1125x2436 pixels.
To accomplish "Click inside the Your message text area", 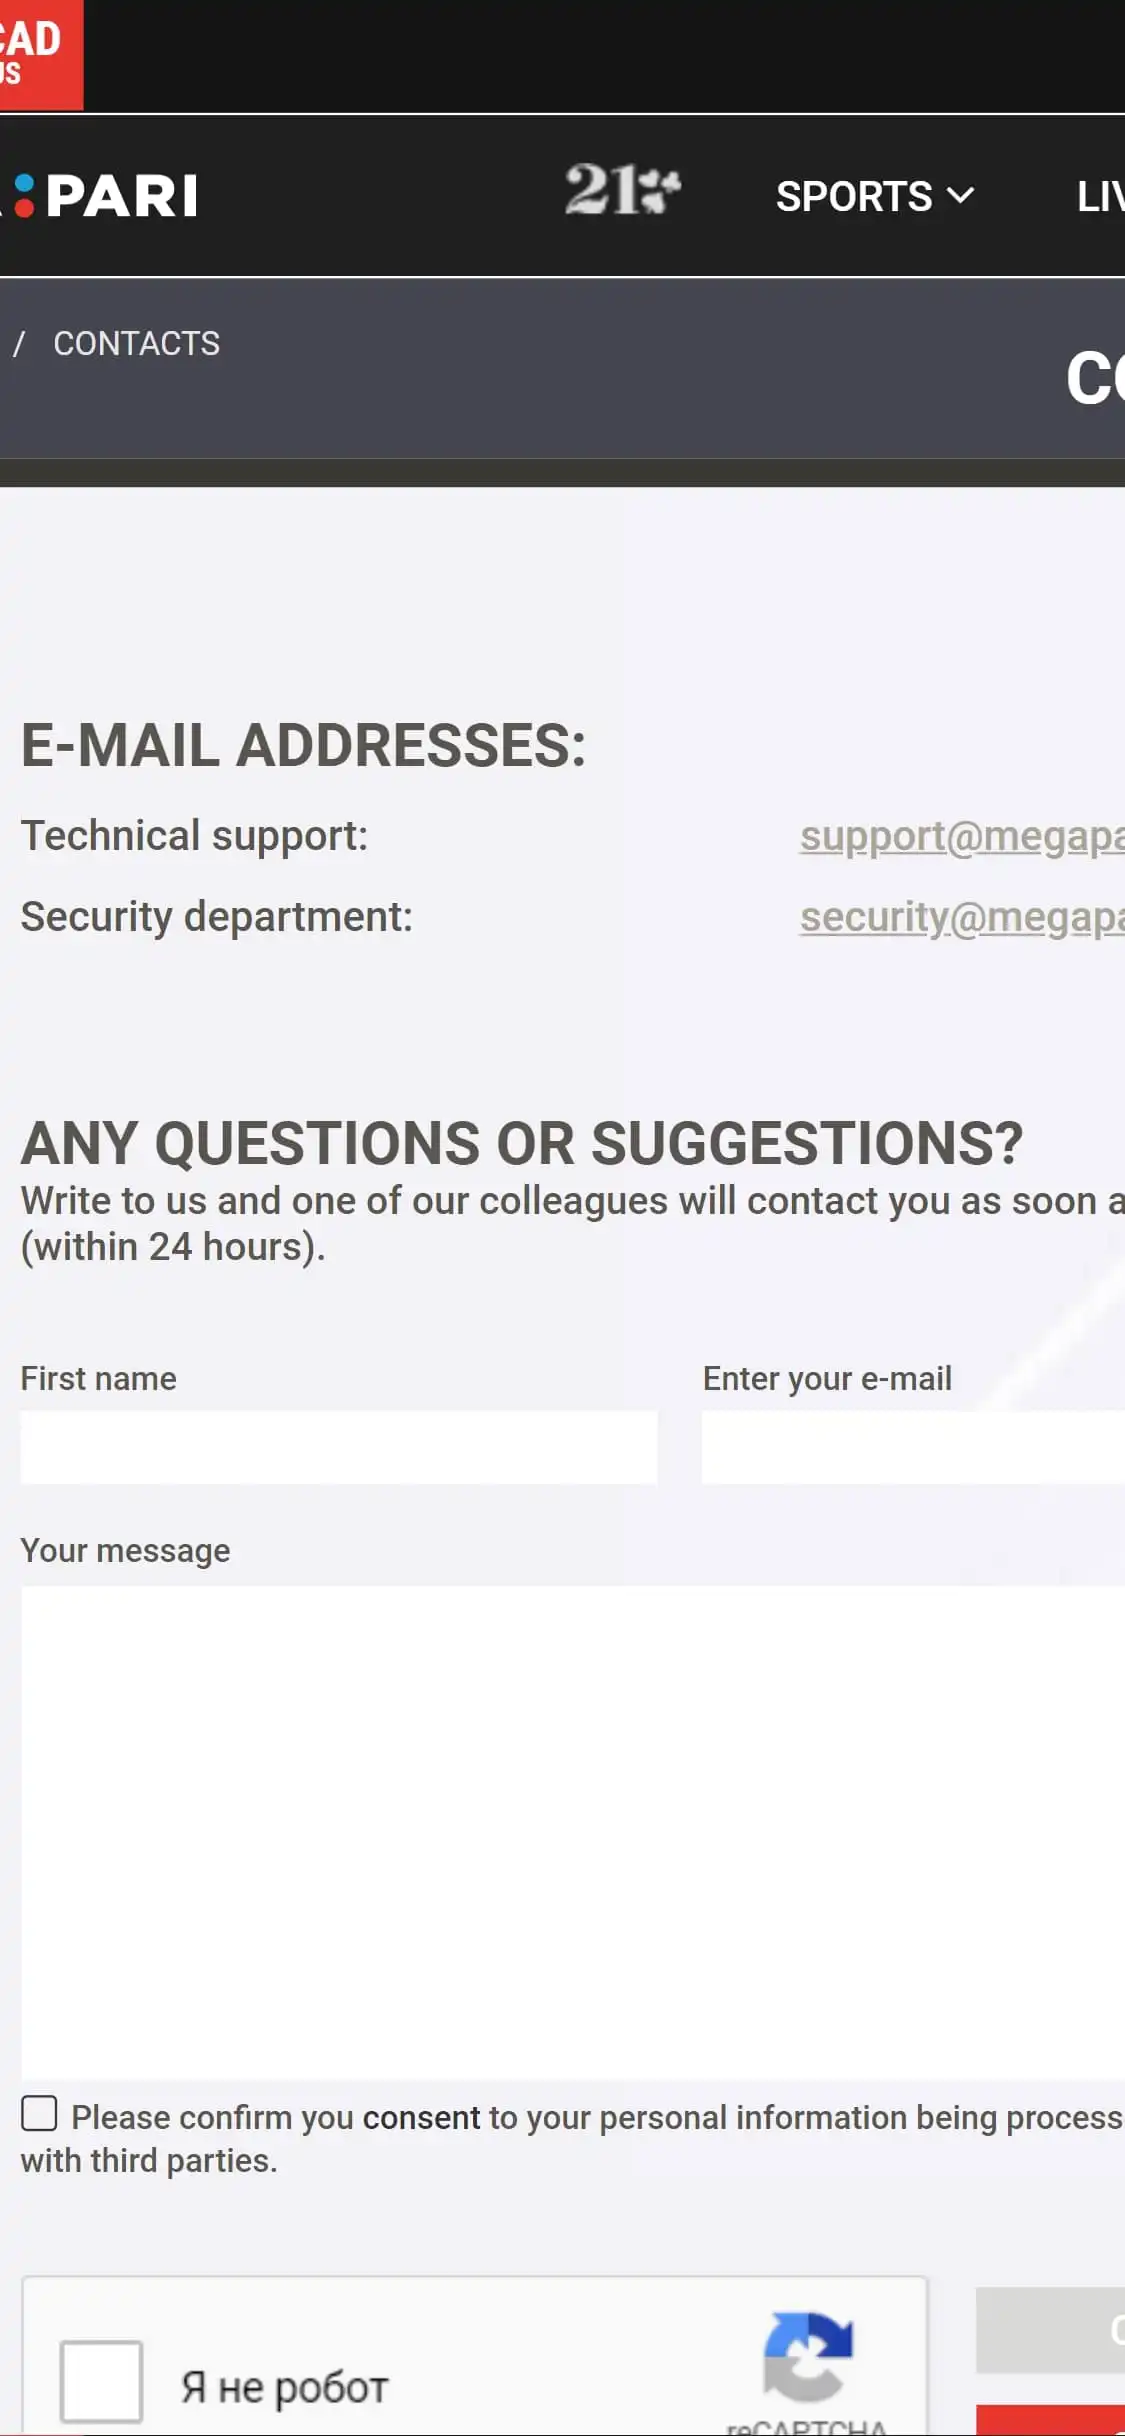I will point(572,1832).
